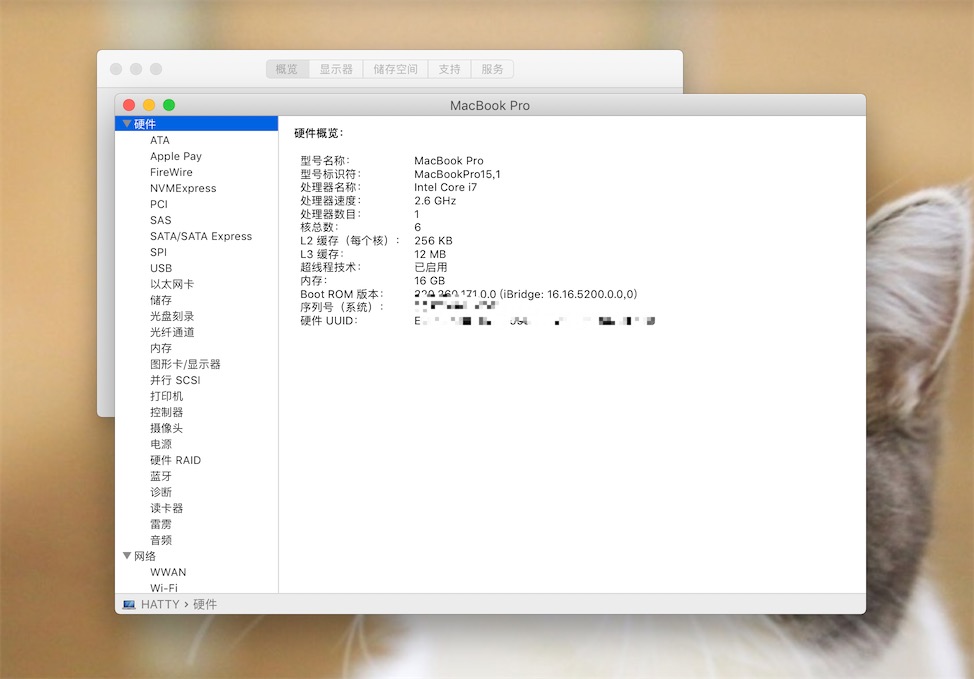Click HATTY in the bottom path bar
The width and height of the screenshot is (974, 679).
pyautogui.click(x=160, y=604)
